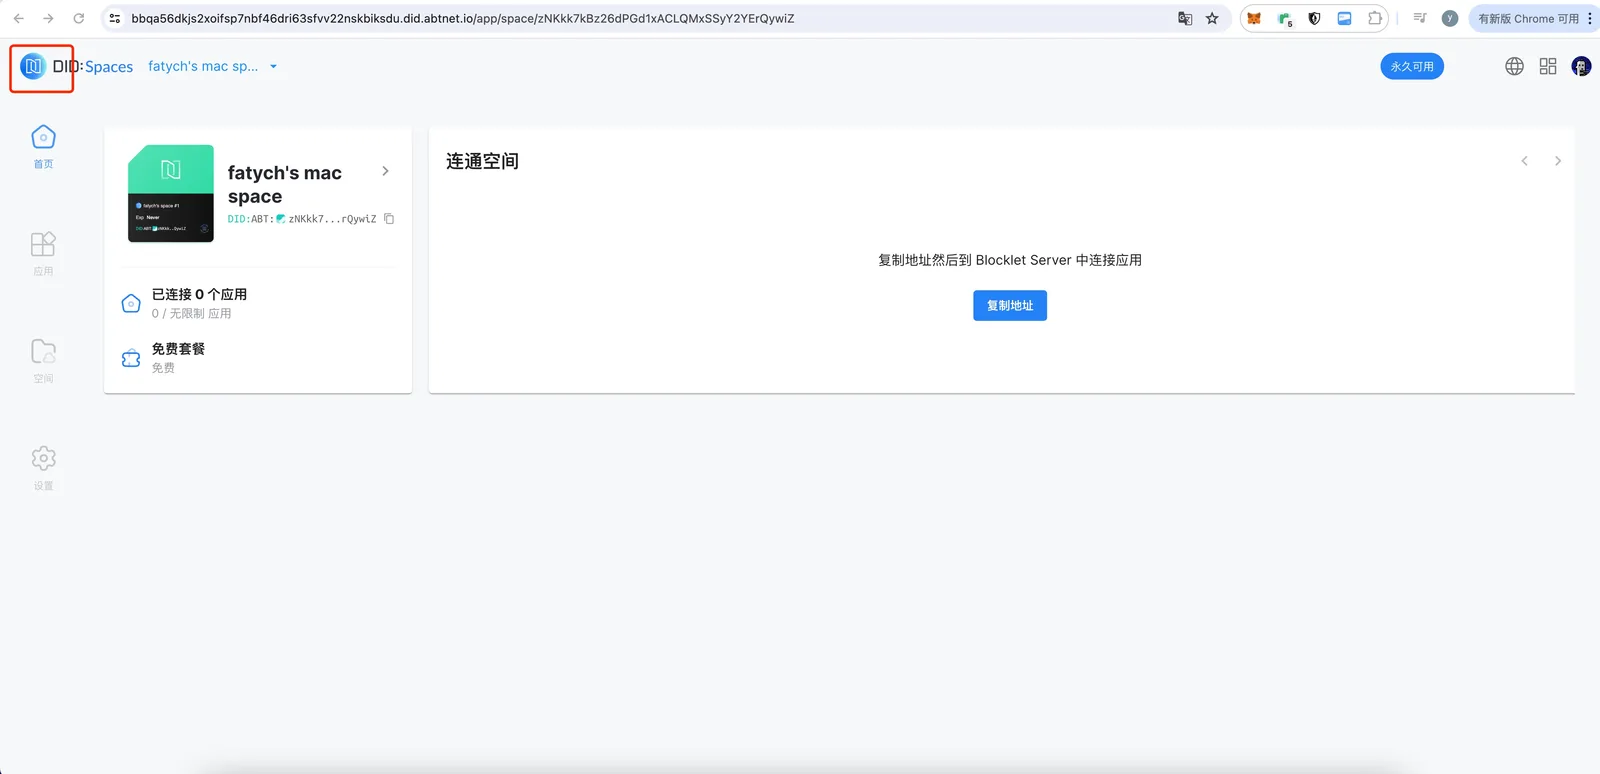1600x774 pixels.
Task: Open the user avatar menu
Action: pos(1581,66)
